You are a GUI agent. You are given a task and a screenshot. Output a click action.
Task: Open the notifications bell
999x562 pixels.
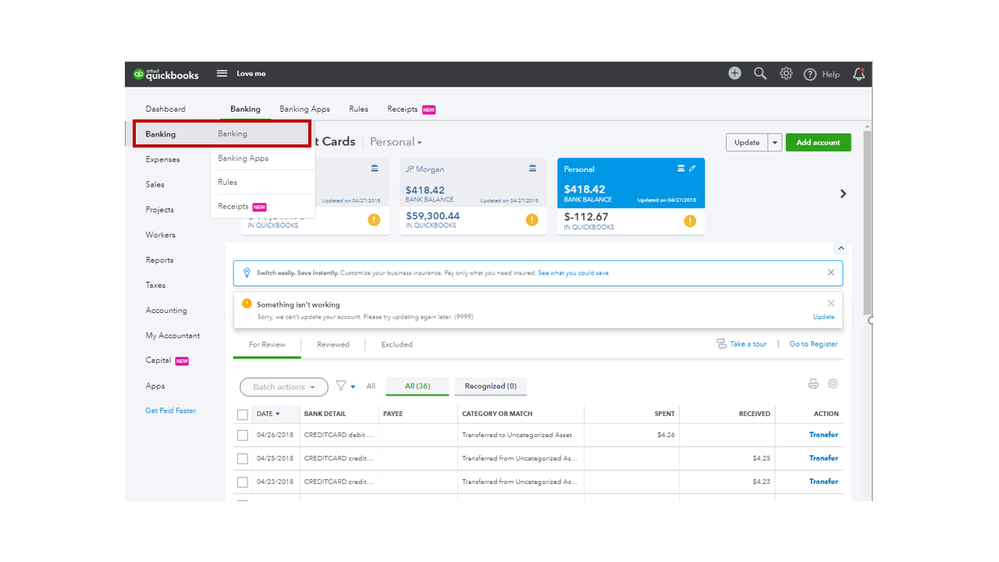[x=859, y=74]
